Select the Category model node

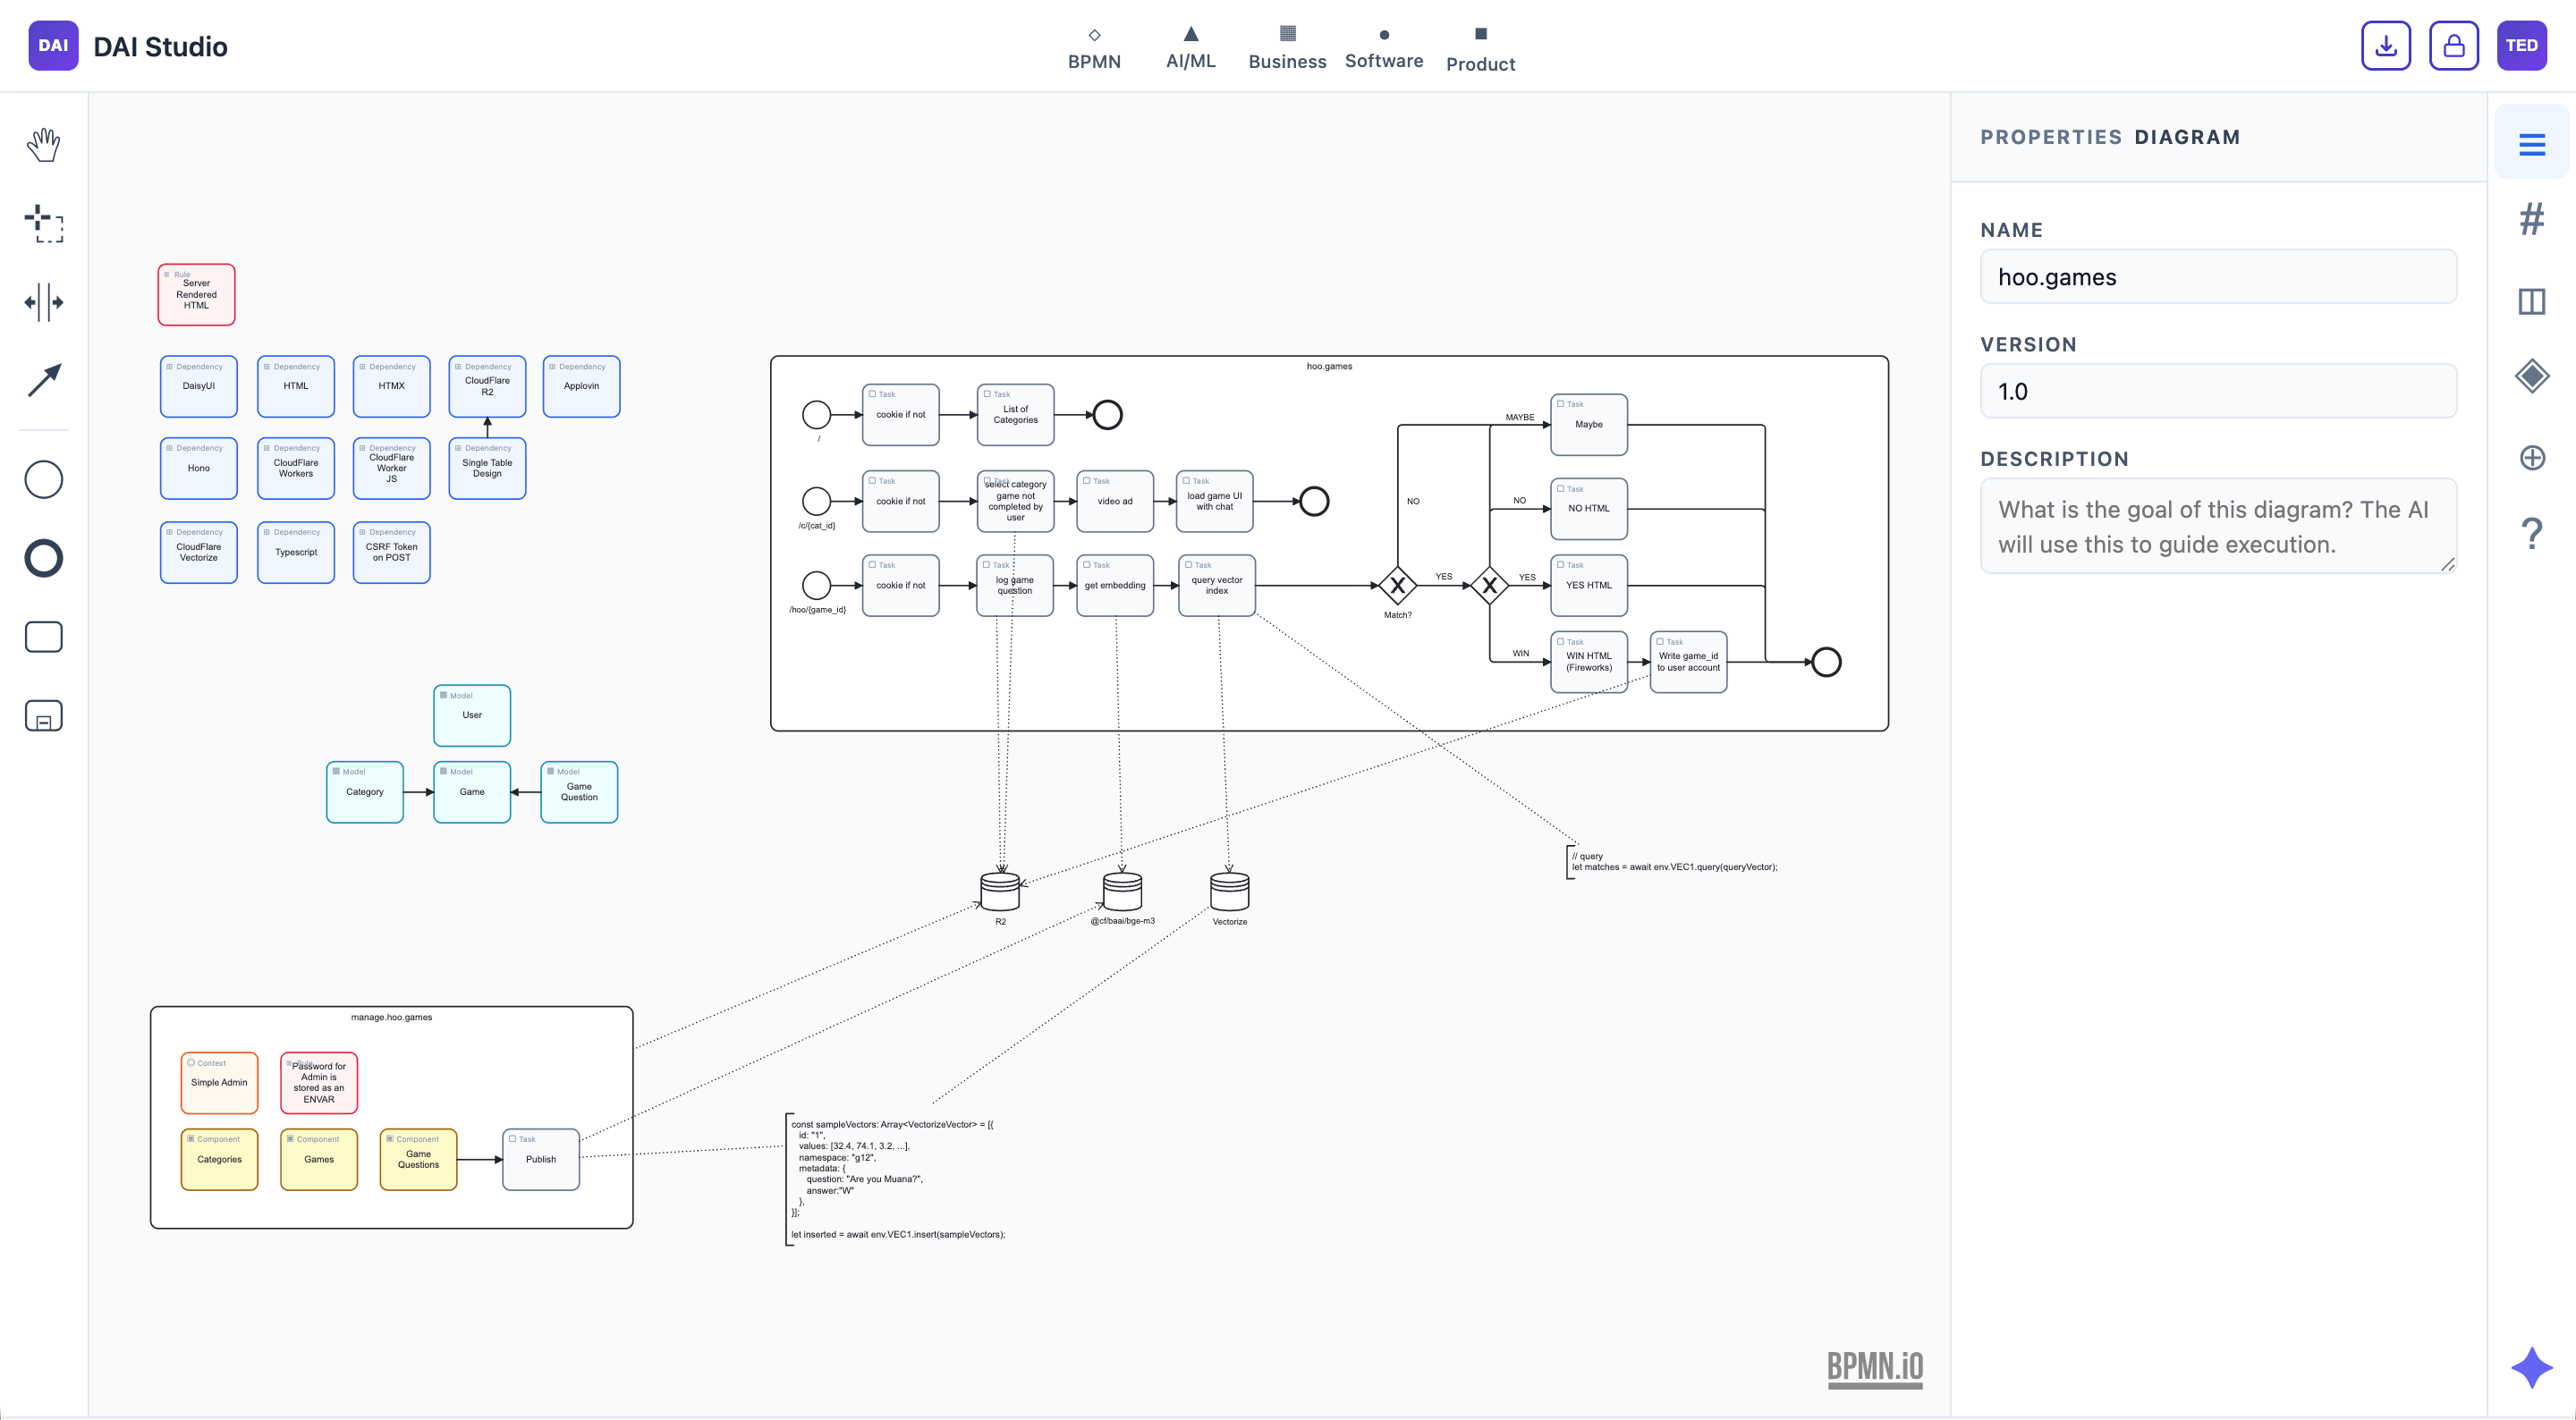tap(365, 792)
